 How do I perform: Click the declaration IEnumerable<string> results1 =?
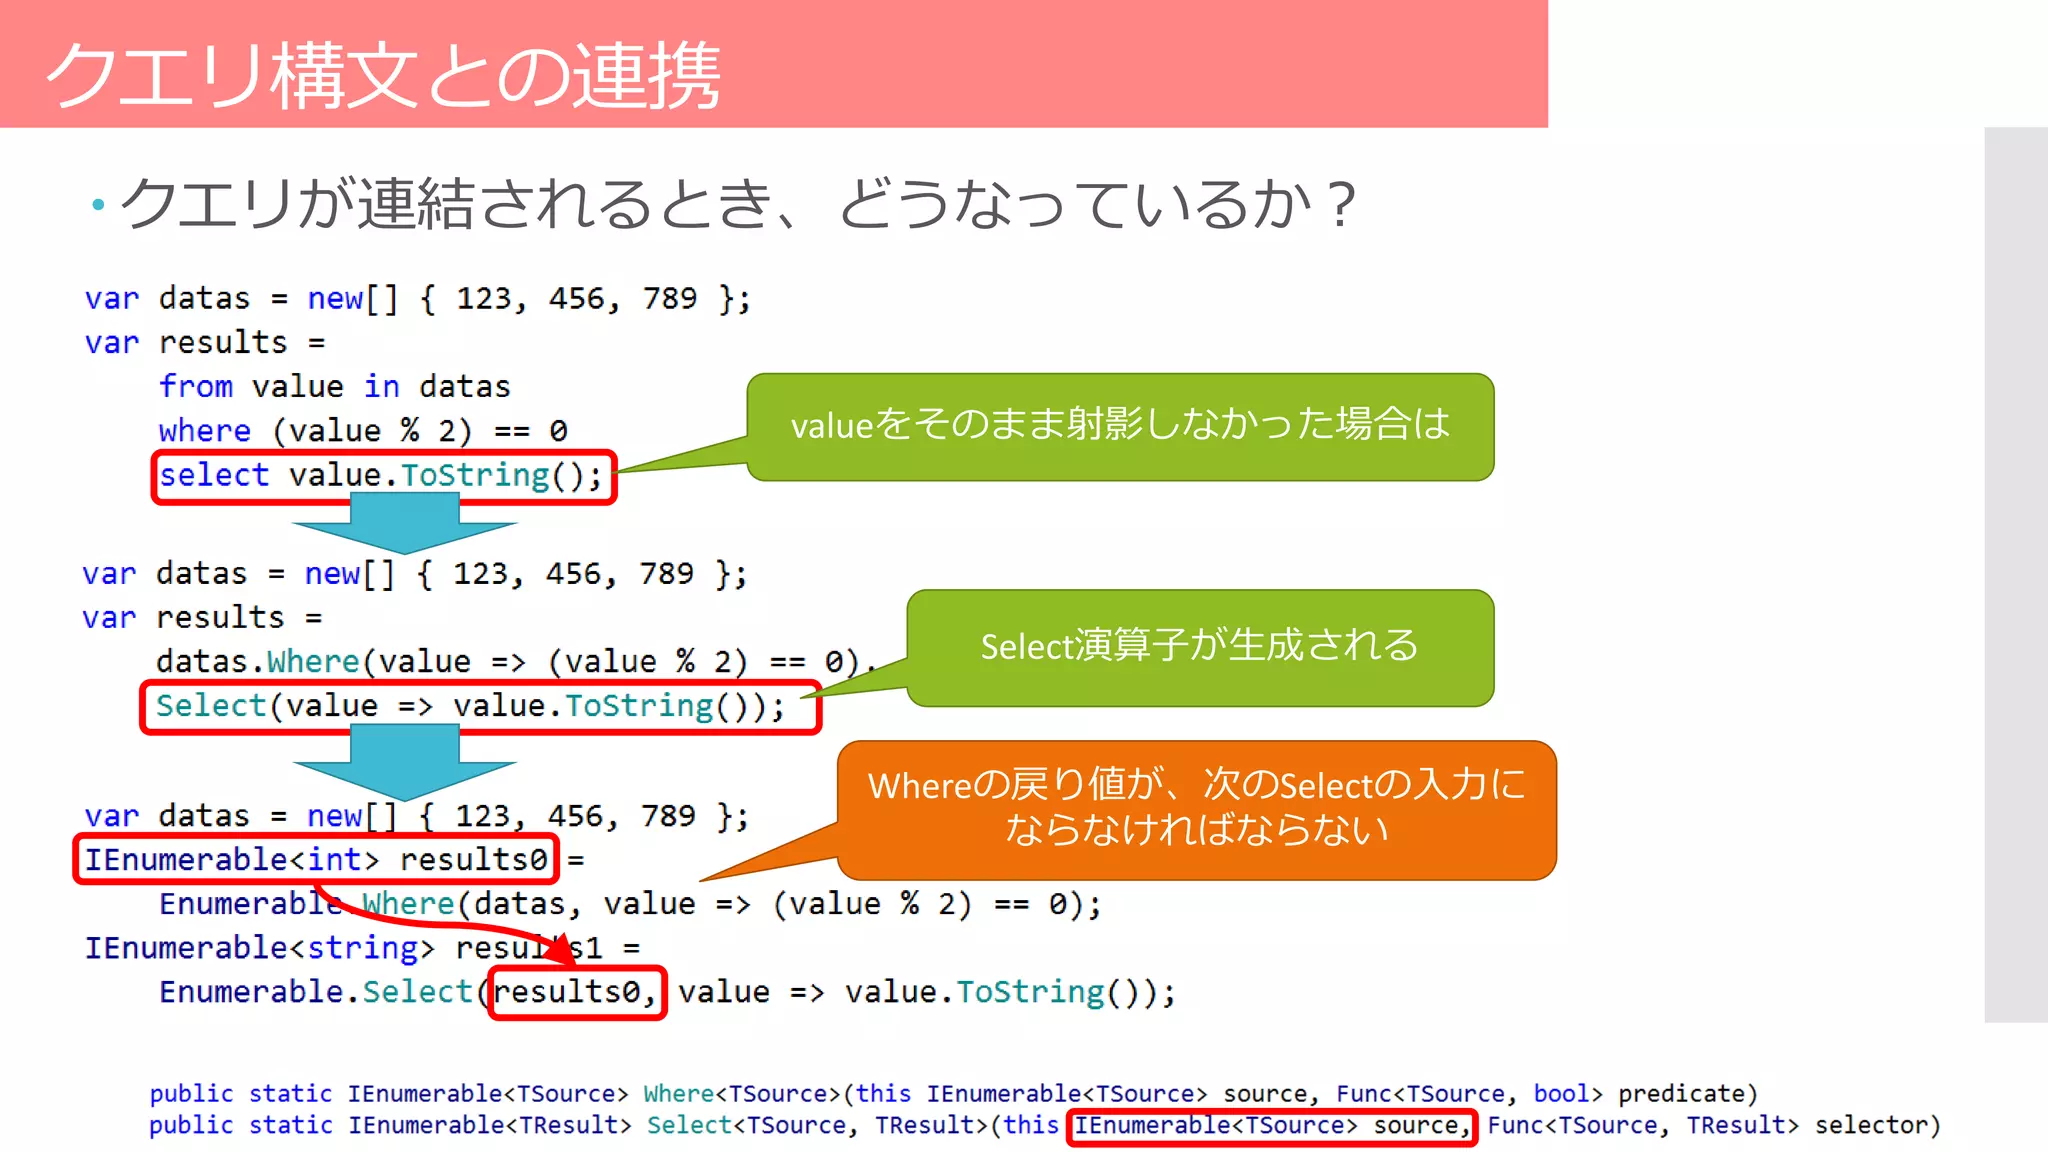362,948
